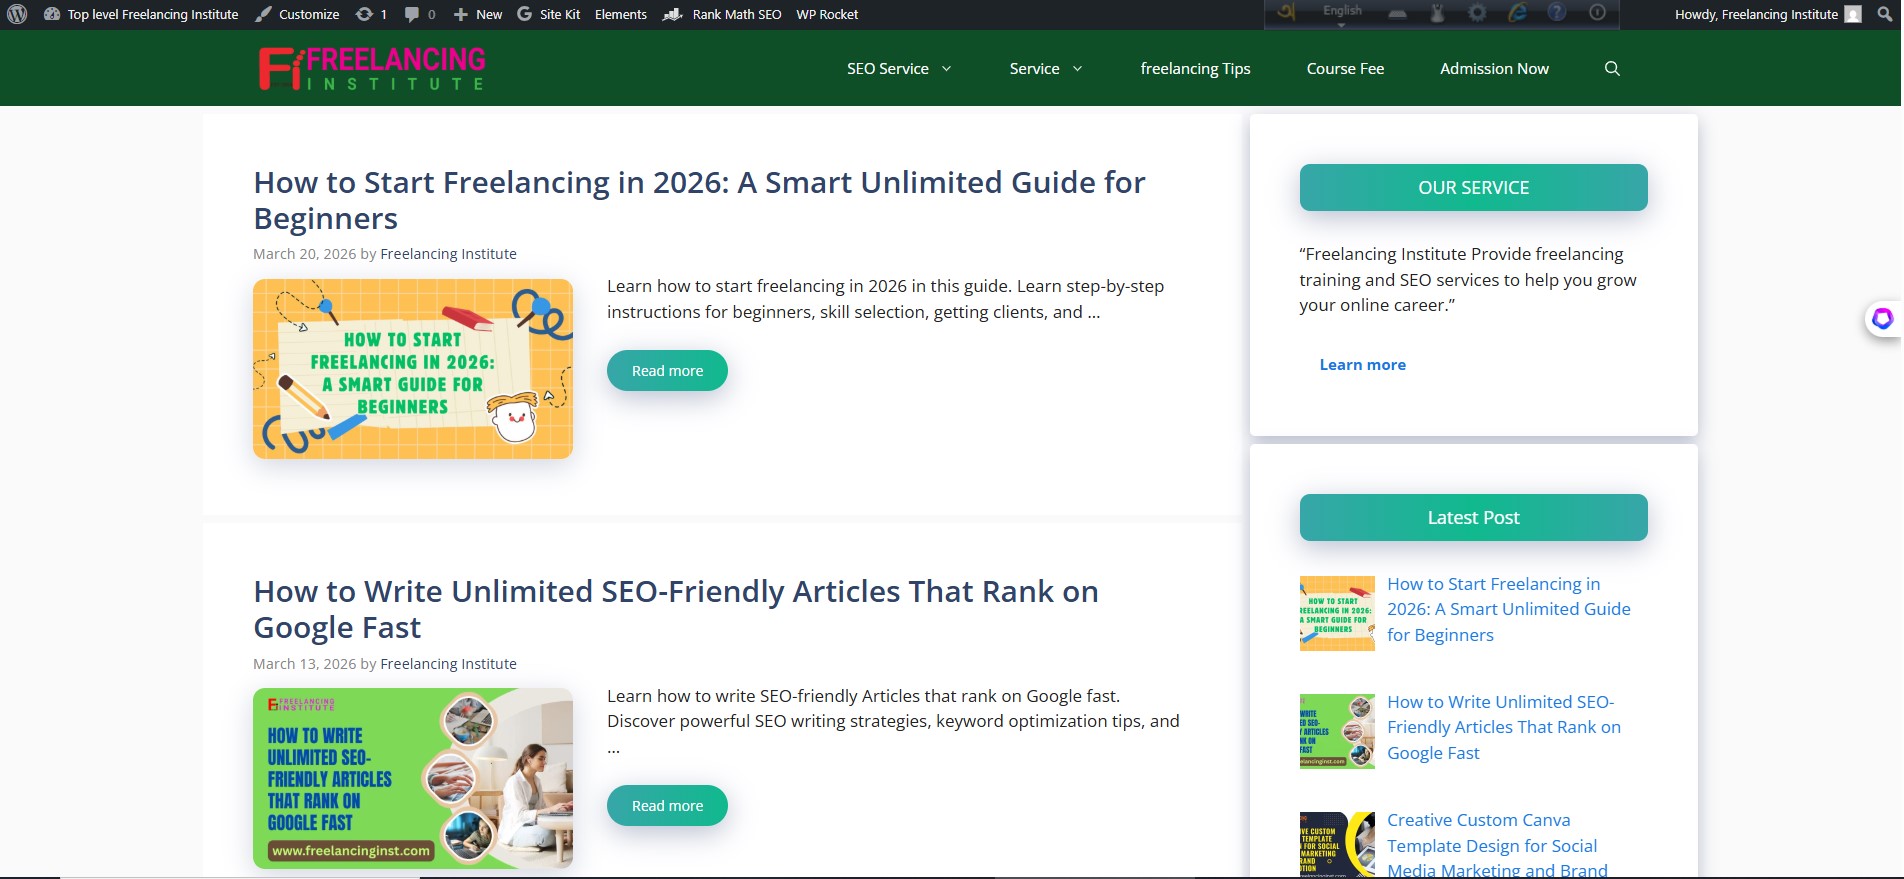Open the Admission Now page
The height and width of the screenshot is (879, 1904).
[x=1494, y=68]
